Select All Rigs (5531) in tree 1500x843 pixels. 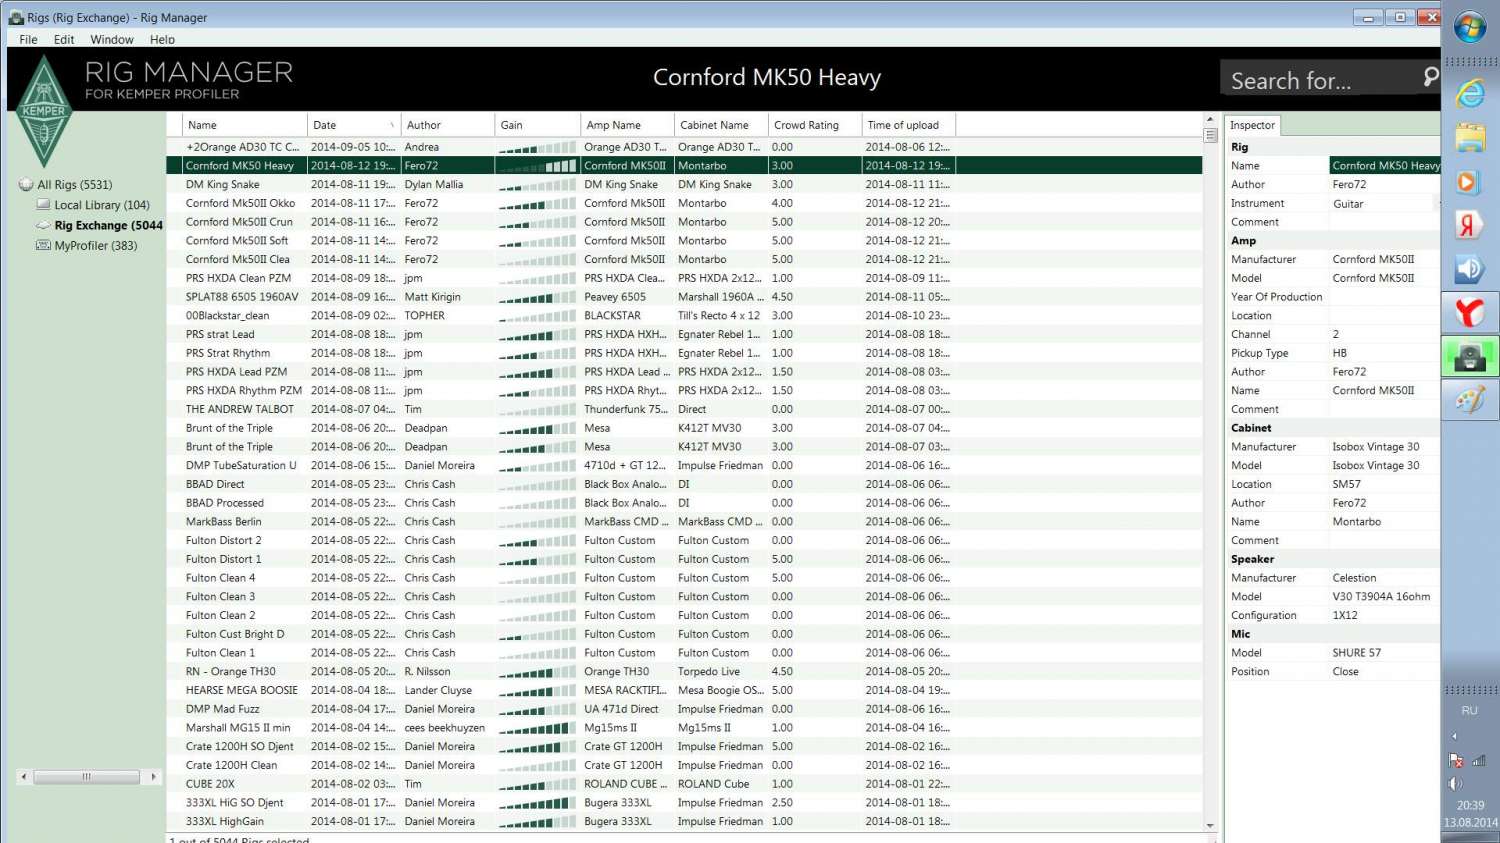click(75, 185)
